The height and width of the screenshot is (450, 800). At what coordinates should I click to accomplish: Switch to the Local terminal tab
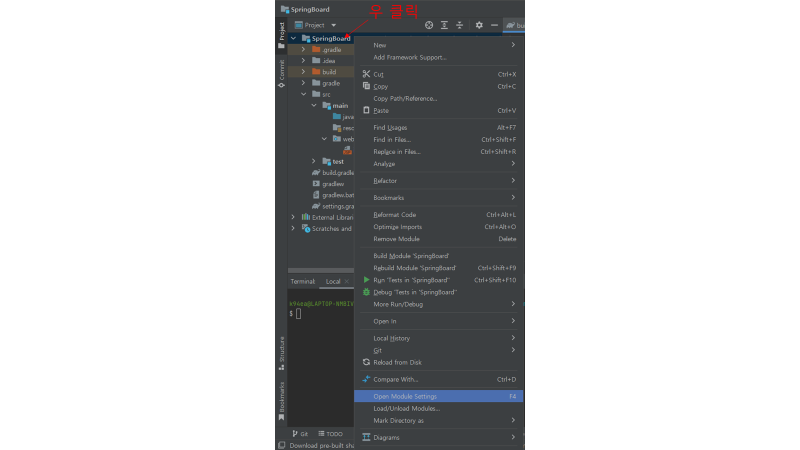click(x=333, y=281)
